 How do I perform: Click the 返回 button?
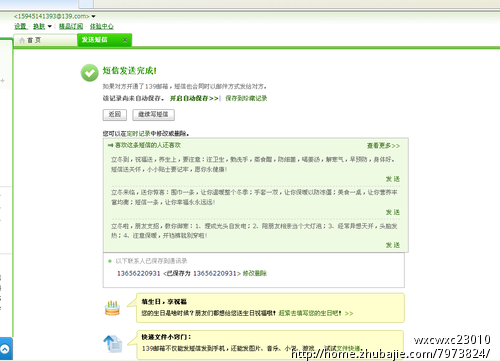[x=115, y=115]
